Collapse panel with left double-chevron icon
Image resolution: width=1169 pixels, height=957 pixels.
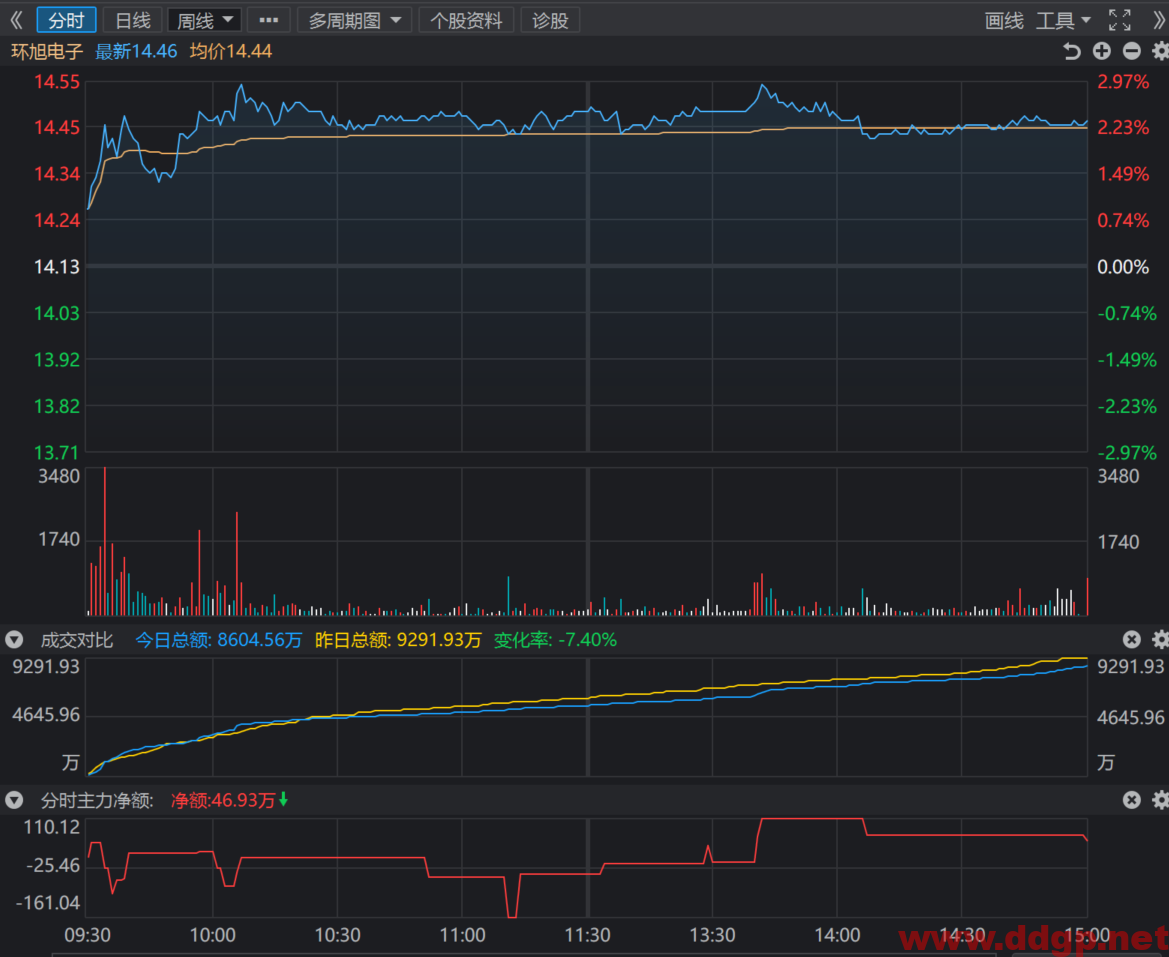point(16,20)
